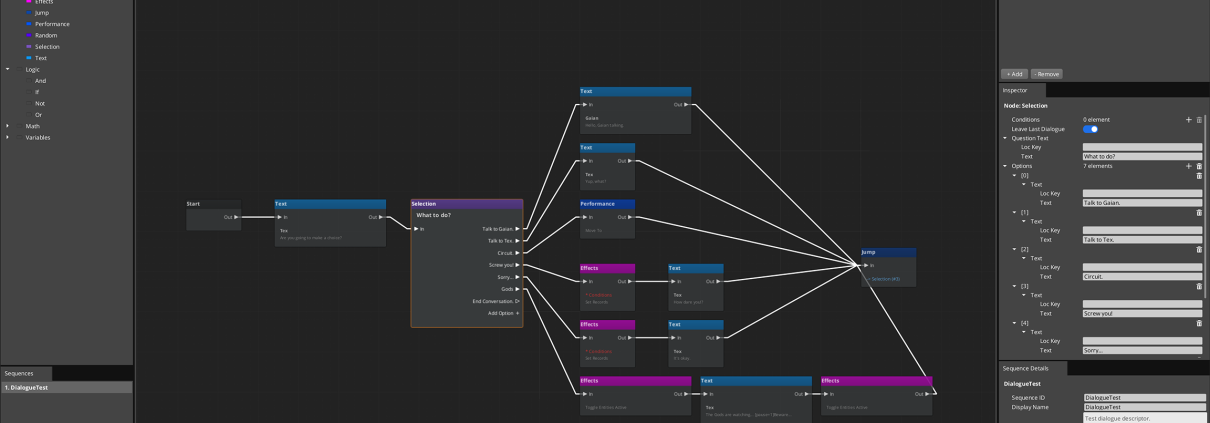The image size is (1210, 423).
Task: Click the 'Talk to Gaian.' output port arrow
Action: pyautogui.click(x=517, y=229)
